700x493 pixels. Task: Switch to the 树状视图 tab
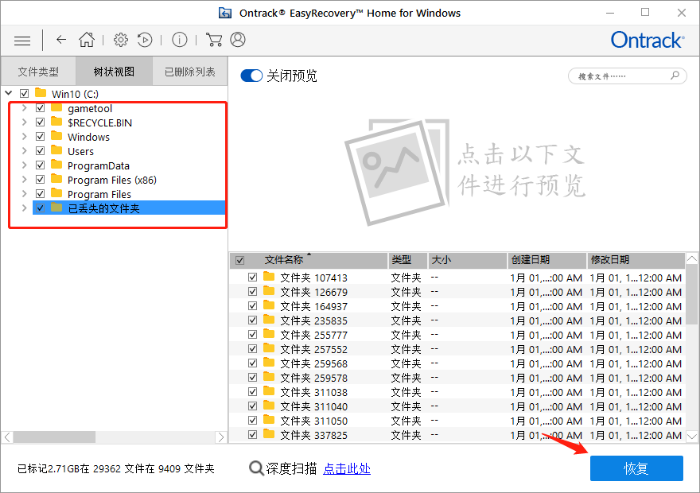point(114,71)
